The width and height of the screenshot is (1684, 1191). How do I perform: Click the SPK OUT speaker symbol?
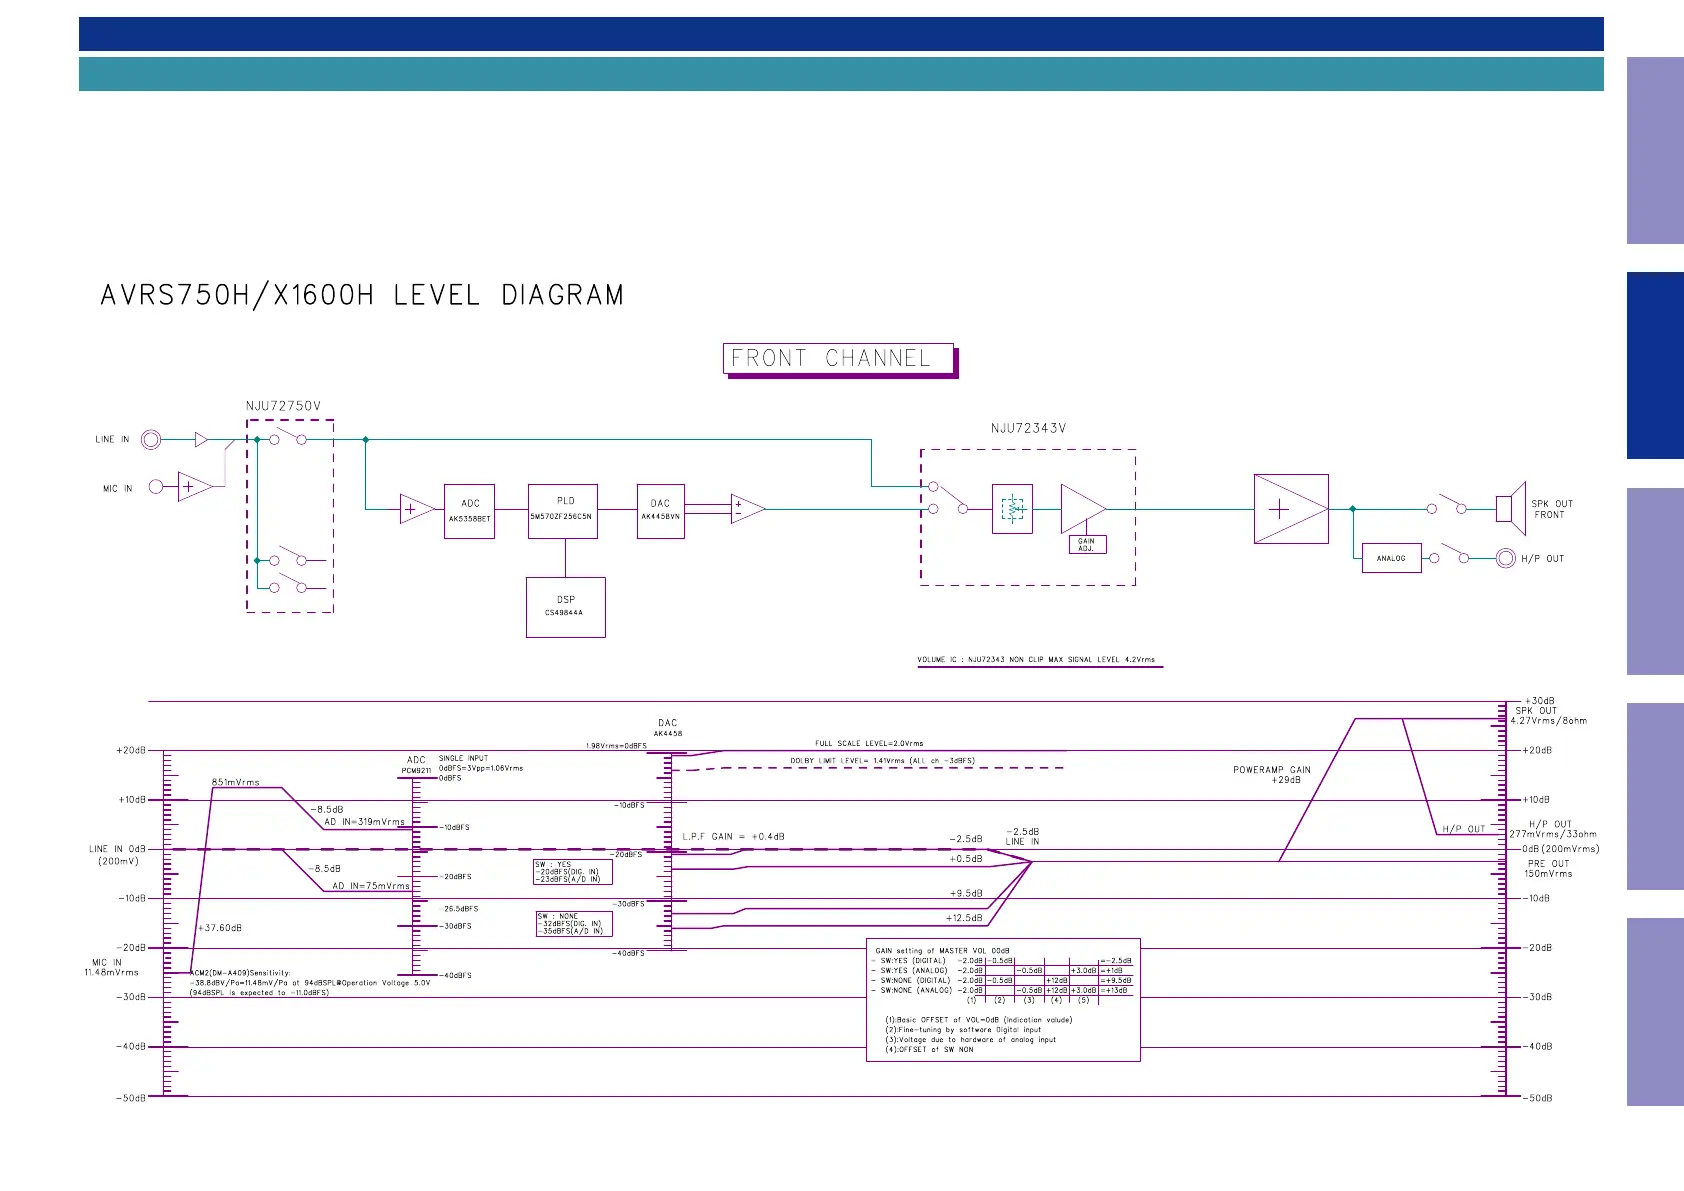[x=1510, y=508]
